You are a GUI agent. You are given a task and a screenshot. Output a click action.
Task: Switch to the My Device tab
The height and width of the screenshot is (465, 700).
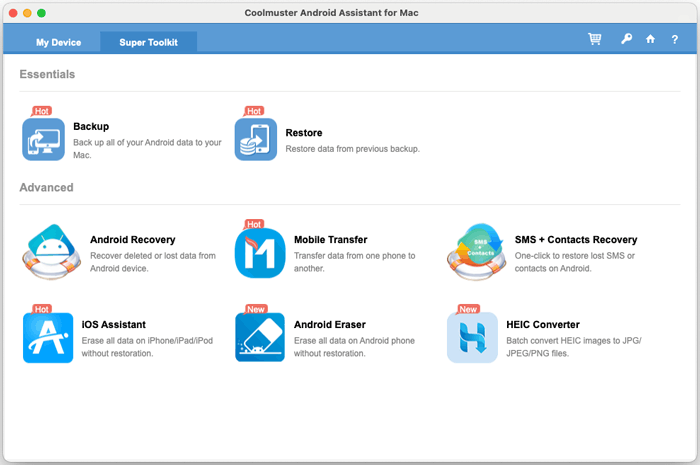58,42
